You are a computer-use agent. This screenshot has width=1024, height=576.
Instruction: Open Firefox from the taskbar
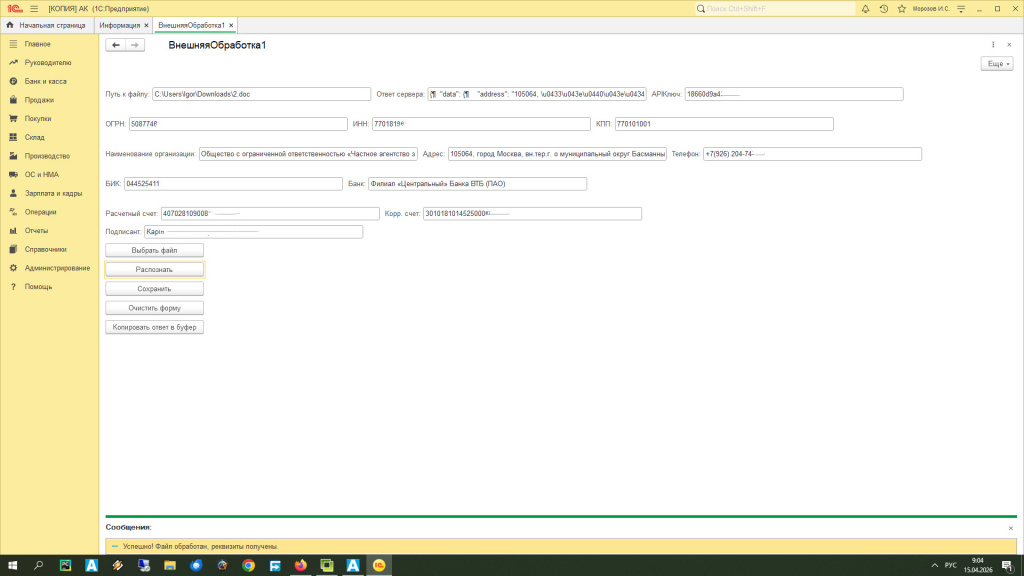tap(301, 566)
